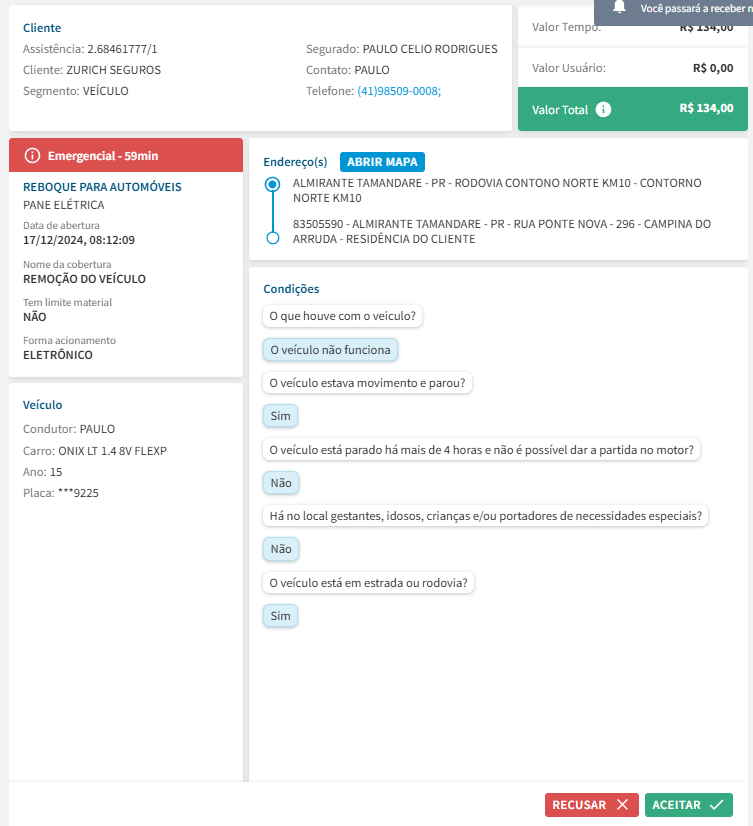Image resolution: width=753 pixels, height=826 pixels.
Task: Click the notification toast message
Action: (x=690, y=8)
